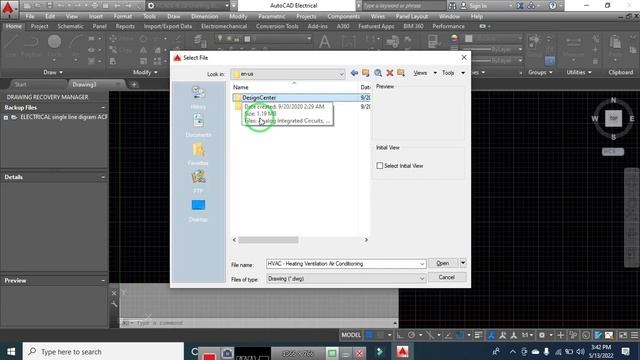Click red X delete icon in dialog
This screenshot has height=360, width=640.
pos(390,73)
